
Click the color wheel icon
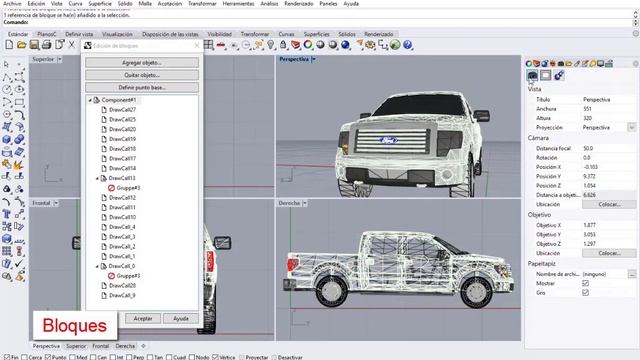(x=308, y=45)
